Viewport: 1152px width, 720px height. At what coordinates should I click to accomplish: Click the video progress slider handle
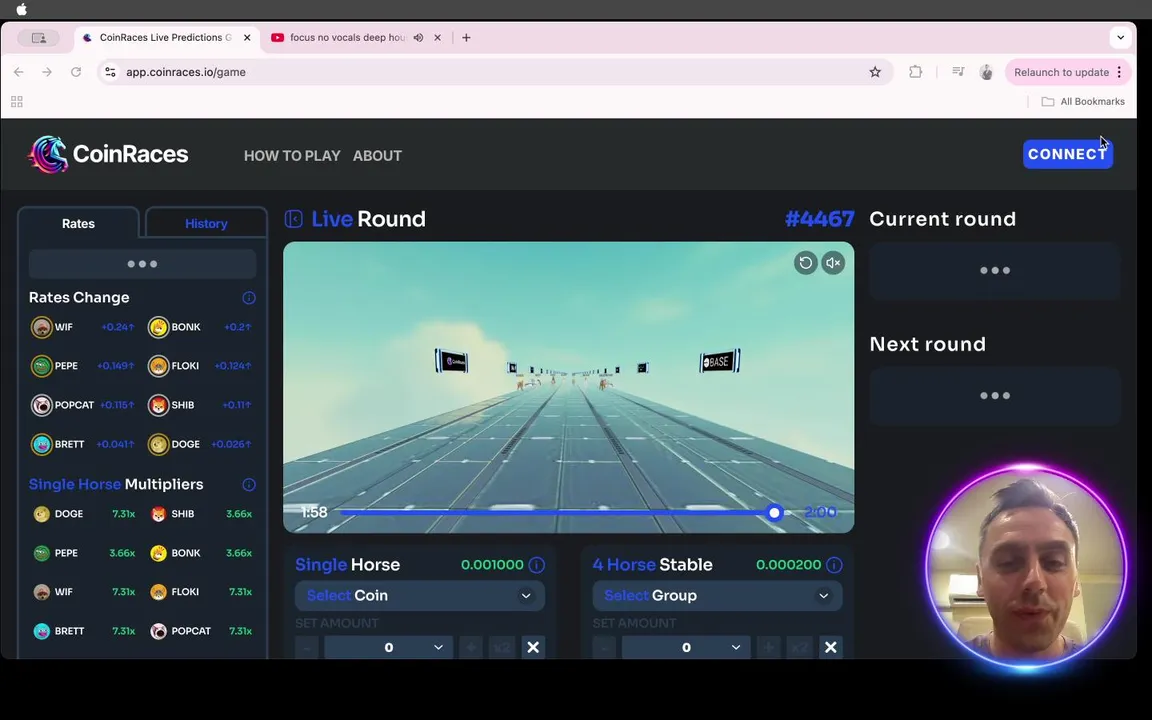tap(774, 513)
